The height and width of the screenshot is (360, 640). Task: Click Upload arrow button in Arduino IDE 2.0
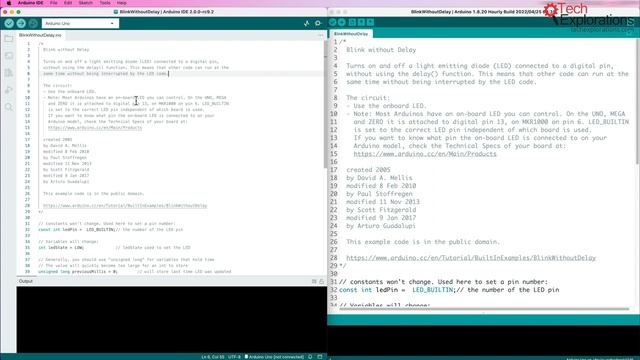pos(21,24)
